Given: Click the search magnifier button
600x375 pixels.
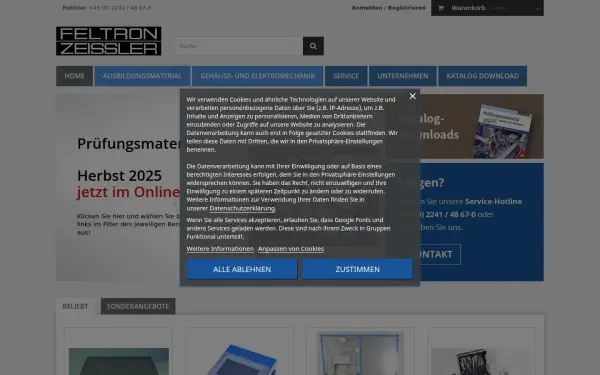Looking at the screenshot, I should tap(313, 46).
